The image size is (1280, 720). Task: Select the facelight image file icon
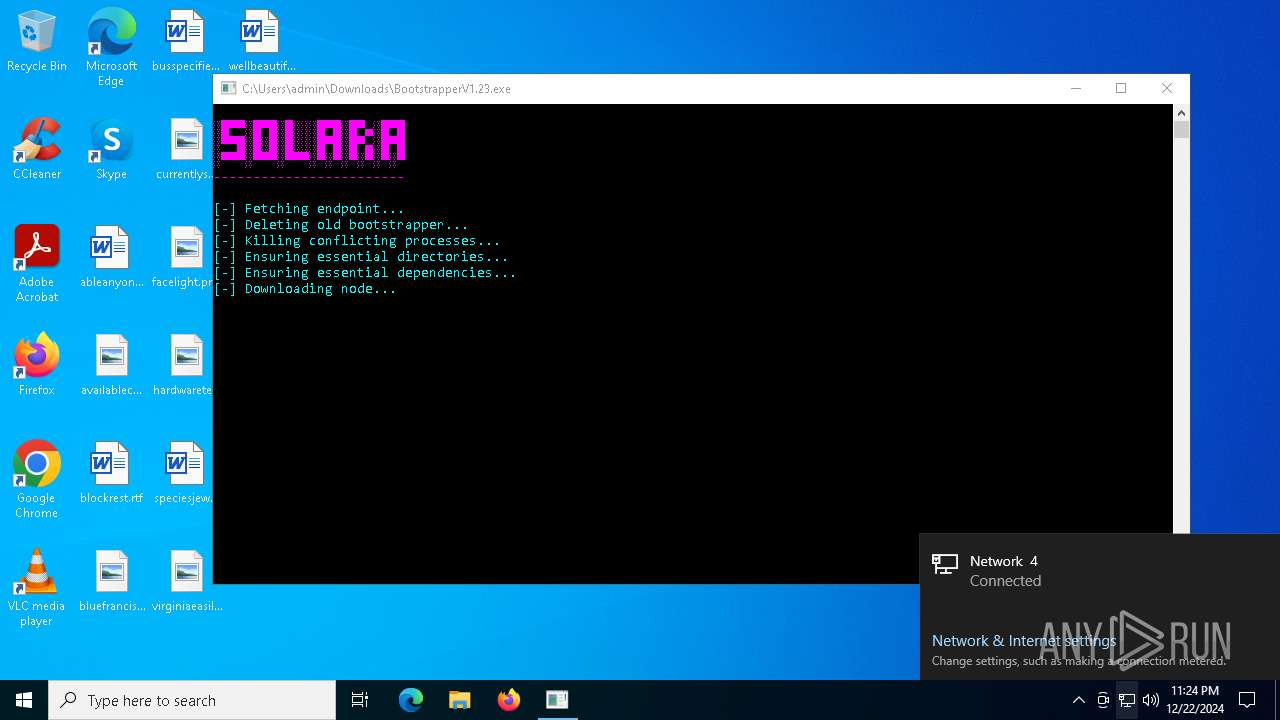click(x=185, y=258)
